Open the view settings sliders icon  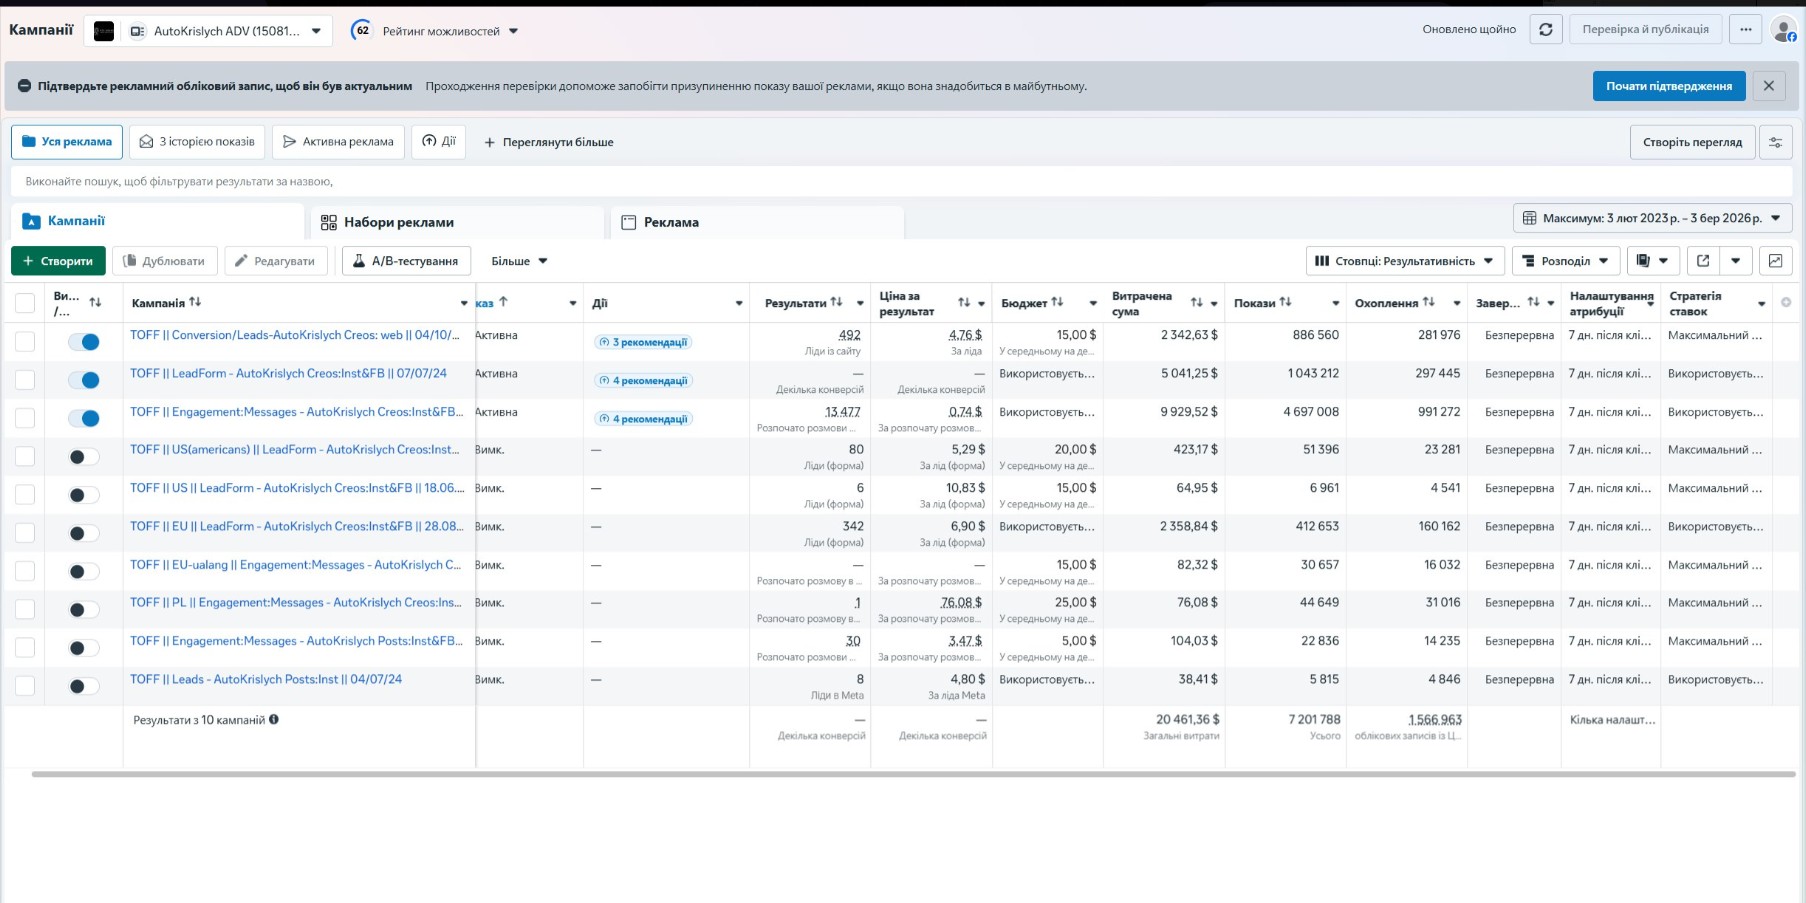click(x=1776, y=142)
